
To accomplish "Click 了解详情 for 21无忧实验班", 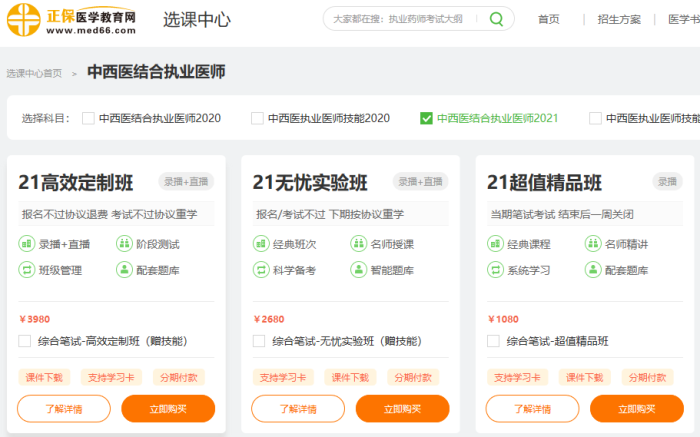I will 298,408.
